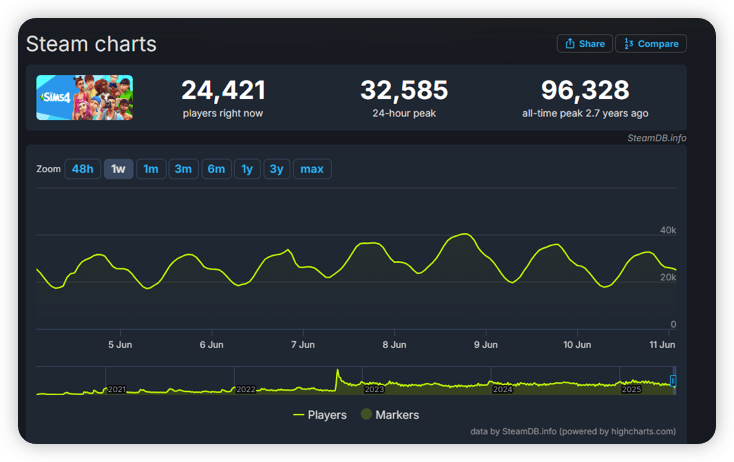Click the 10 Jun axis label
734x462 pixels.
pyautogui.click(x=577, y=345)
